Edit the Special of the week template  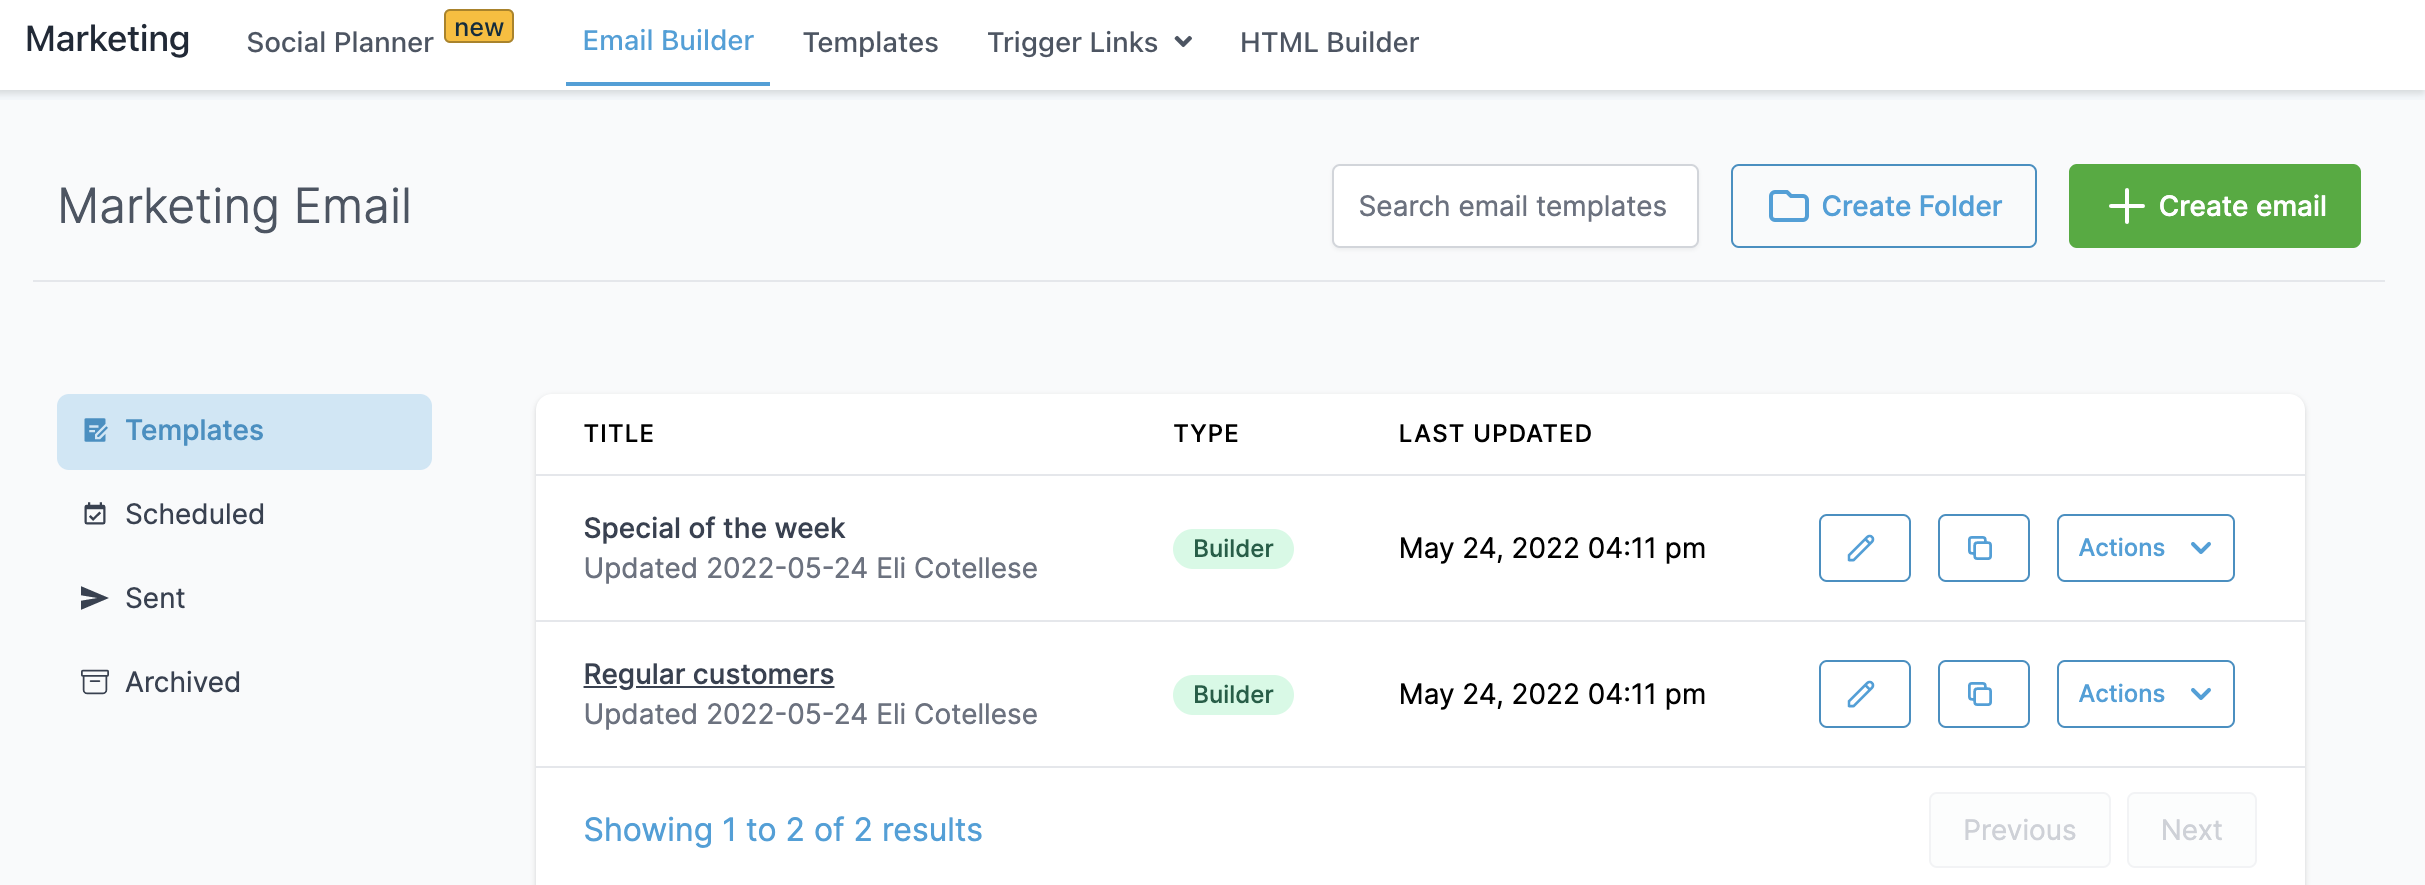pyautogui.click(x=1864, y=548)
